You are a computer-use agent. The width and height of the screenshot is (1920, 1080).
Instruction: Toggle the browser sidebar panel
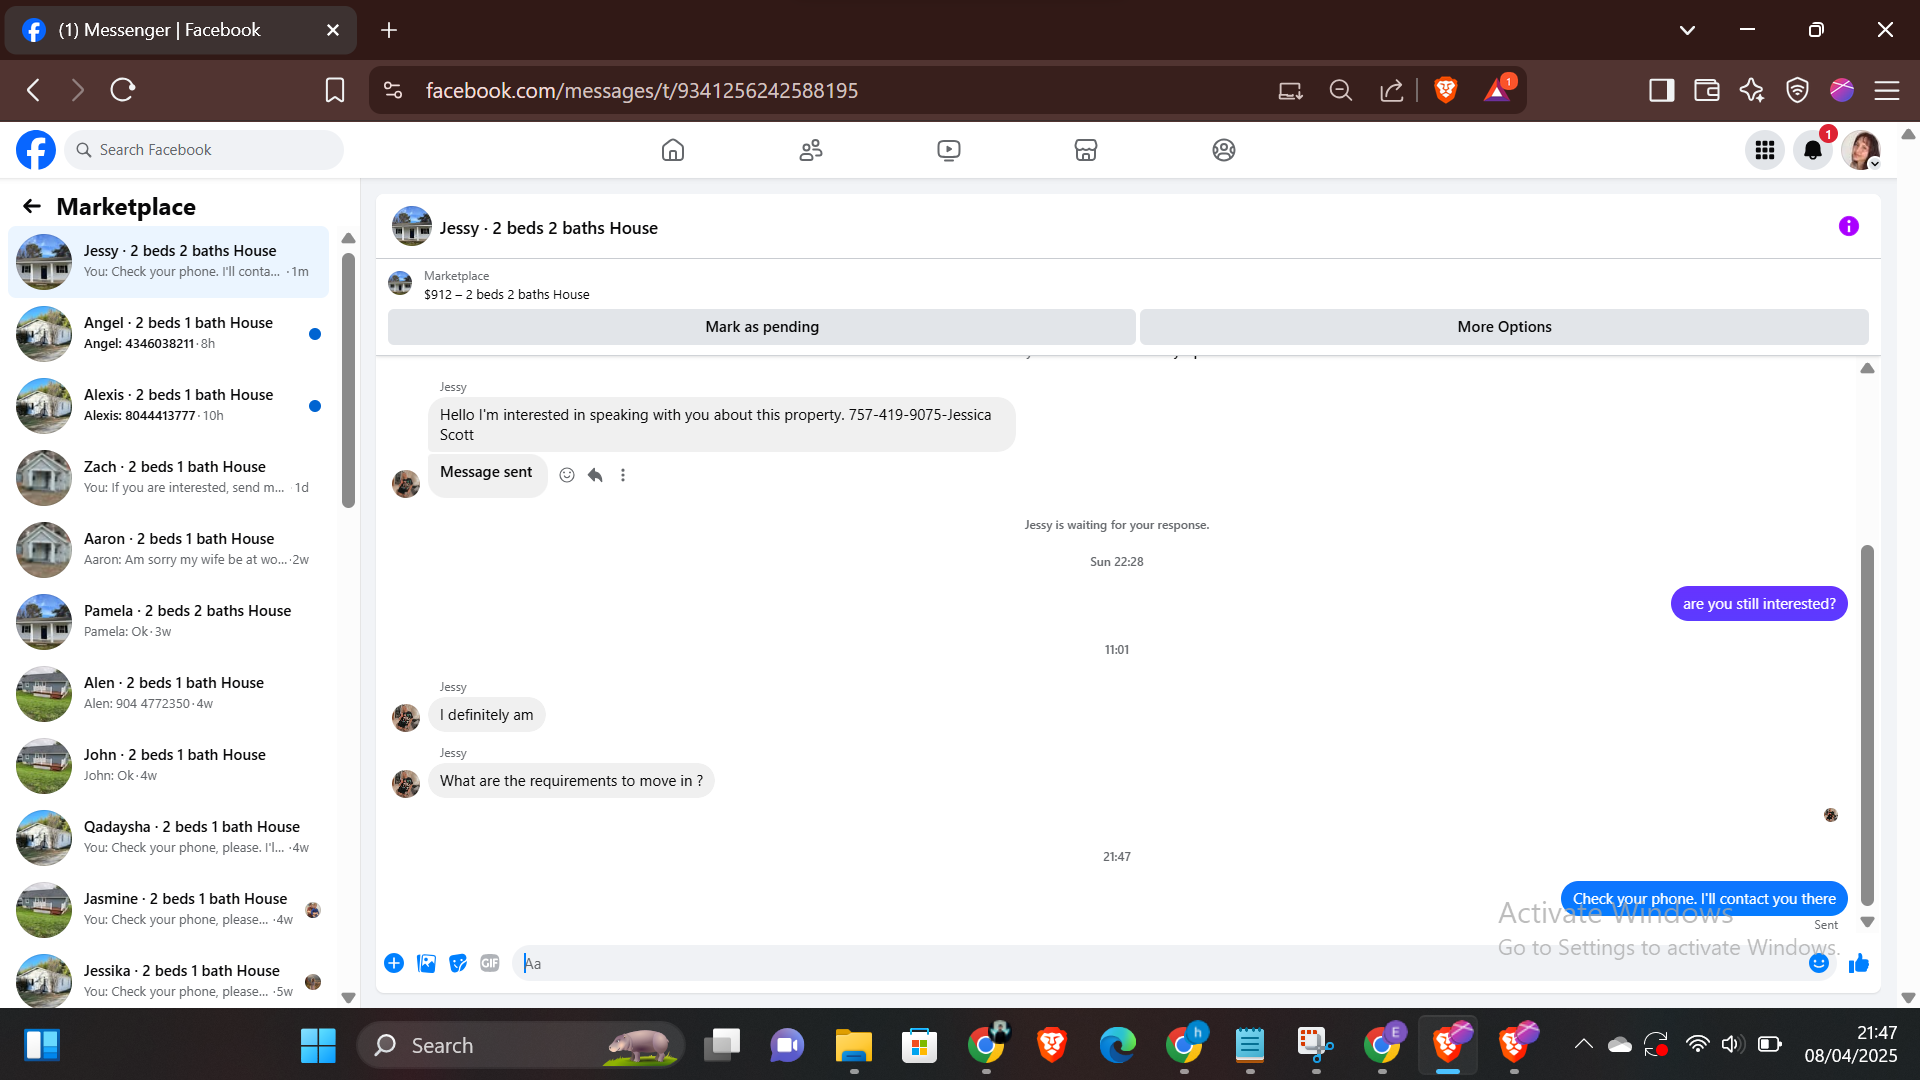tap(1661, 90)
